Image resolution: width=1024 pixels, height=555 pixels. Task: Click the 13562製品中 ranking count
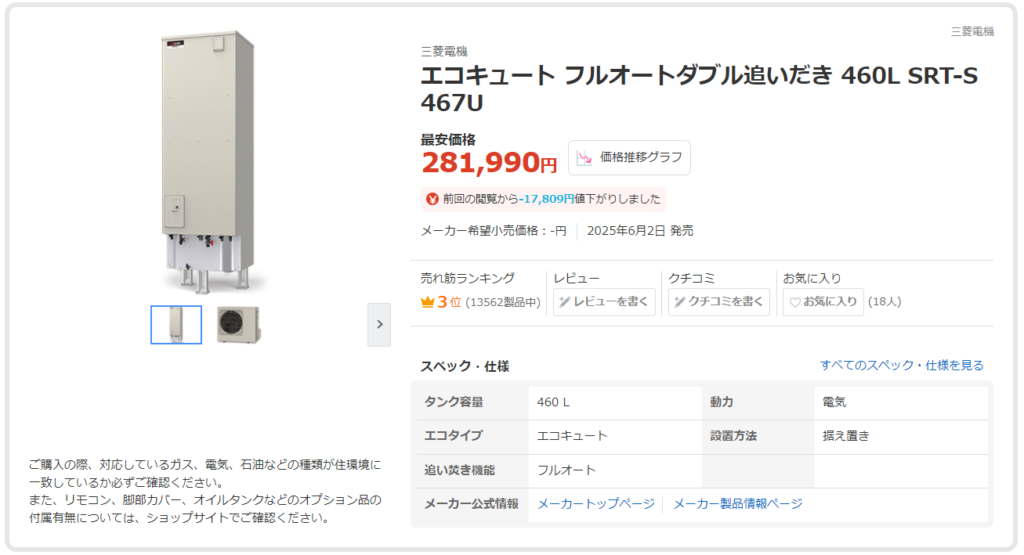[x=504, y=302]
